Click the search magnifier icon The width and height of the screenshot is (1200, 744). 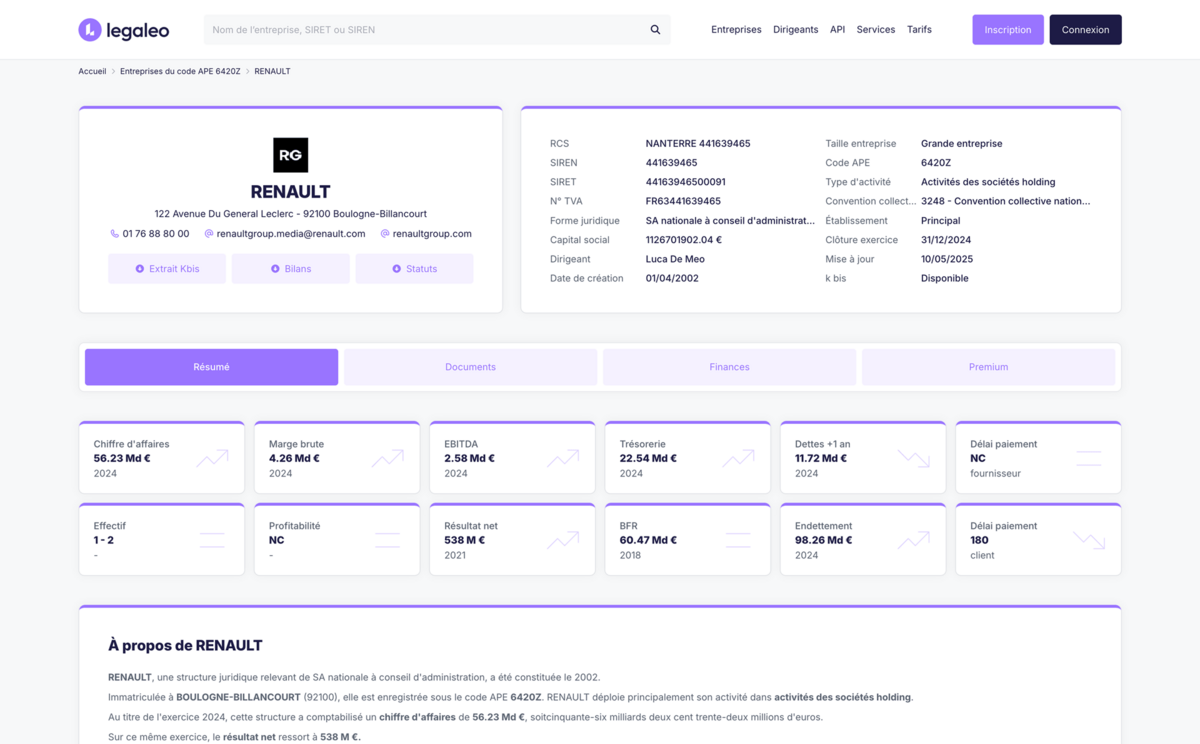tap(655, 30)
